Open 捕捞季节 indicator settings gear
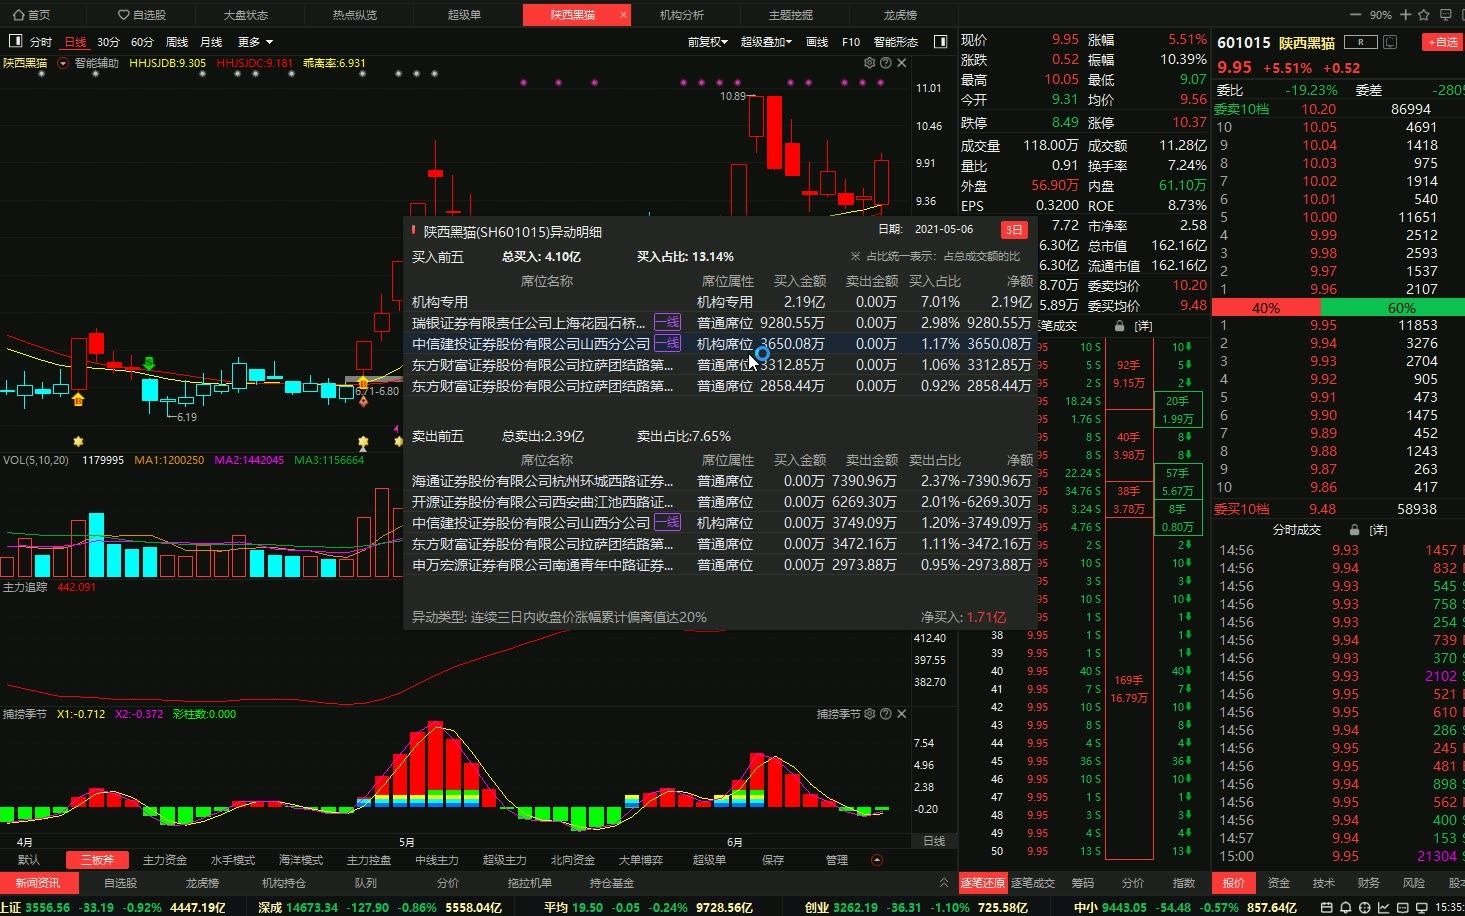 (869, 714)
